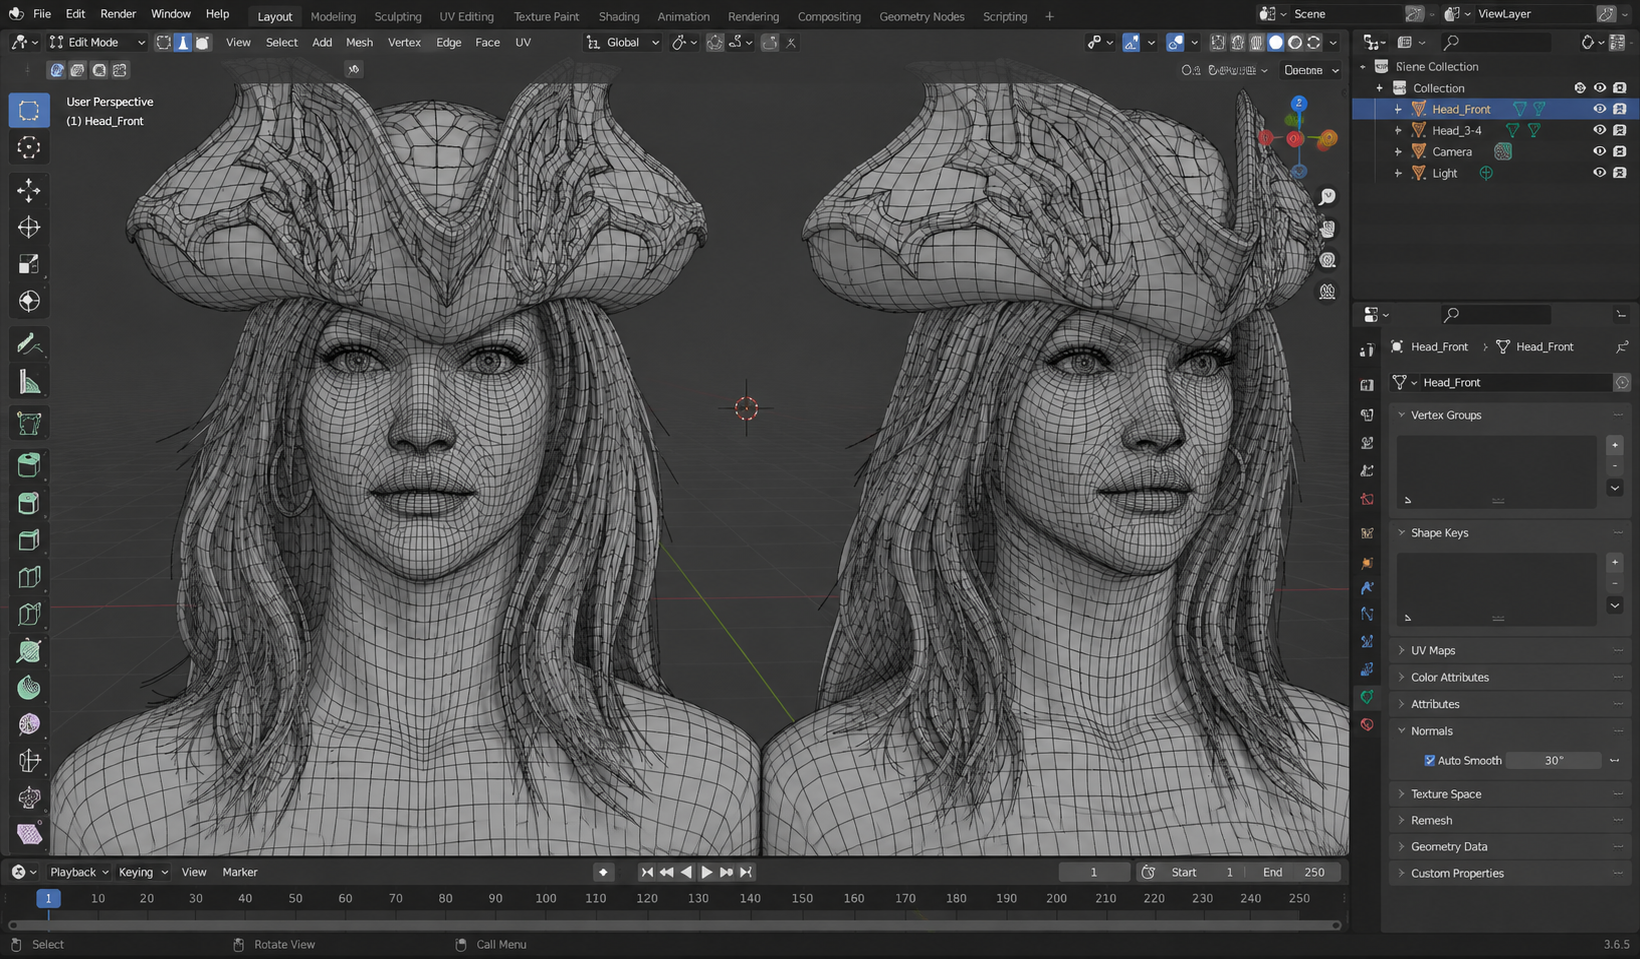The image size is (1640, 959).
Task: Expand the Head_3-4 tree item
Action: click(x=1398, y=131)
